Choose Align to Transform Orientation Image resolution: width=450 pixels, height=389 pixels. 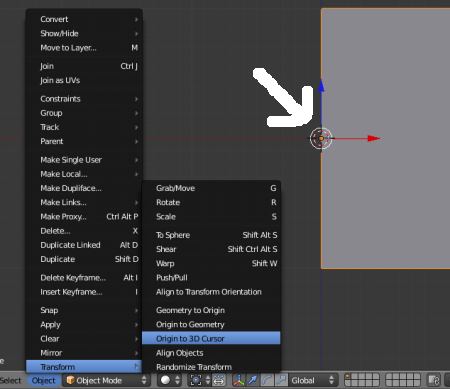[211, 292]
